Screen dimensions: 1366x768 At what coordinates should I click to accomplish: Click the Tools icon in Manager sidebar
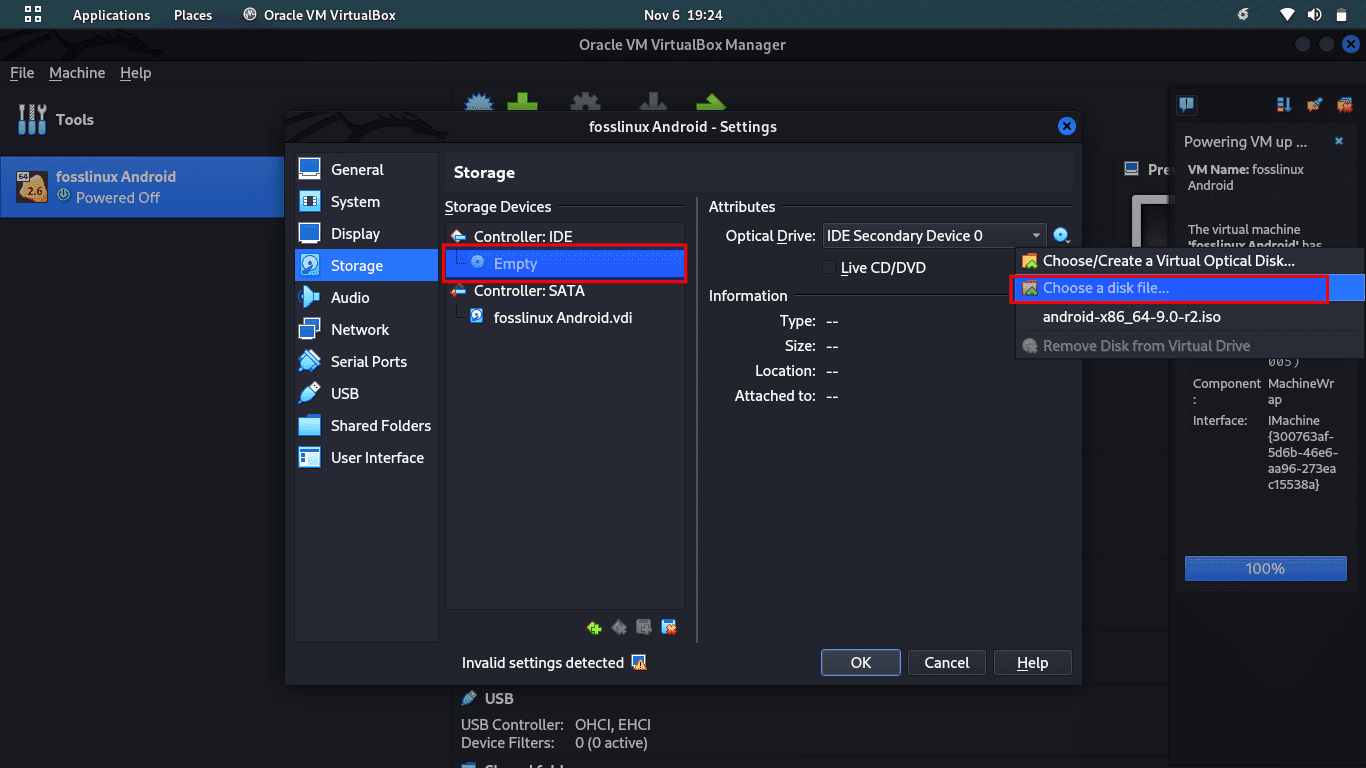pos(33,119)
